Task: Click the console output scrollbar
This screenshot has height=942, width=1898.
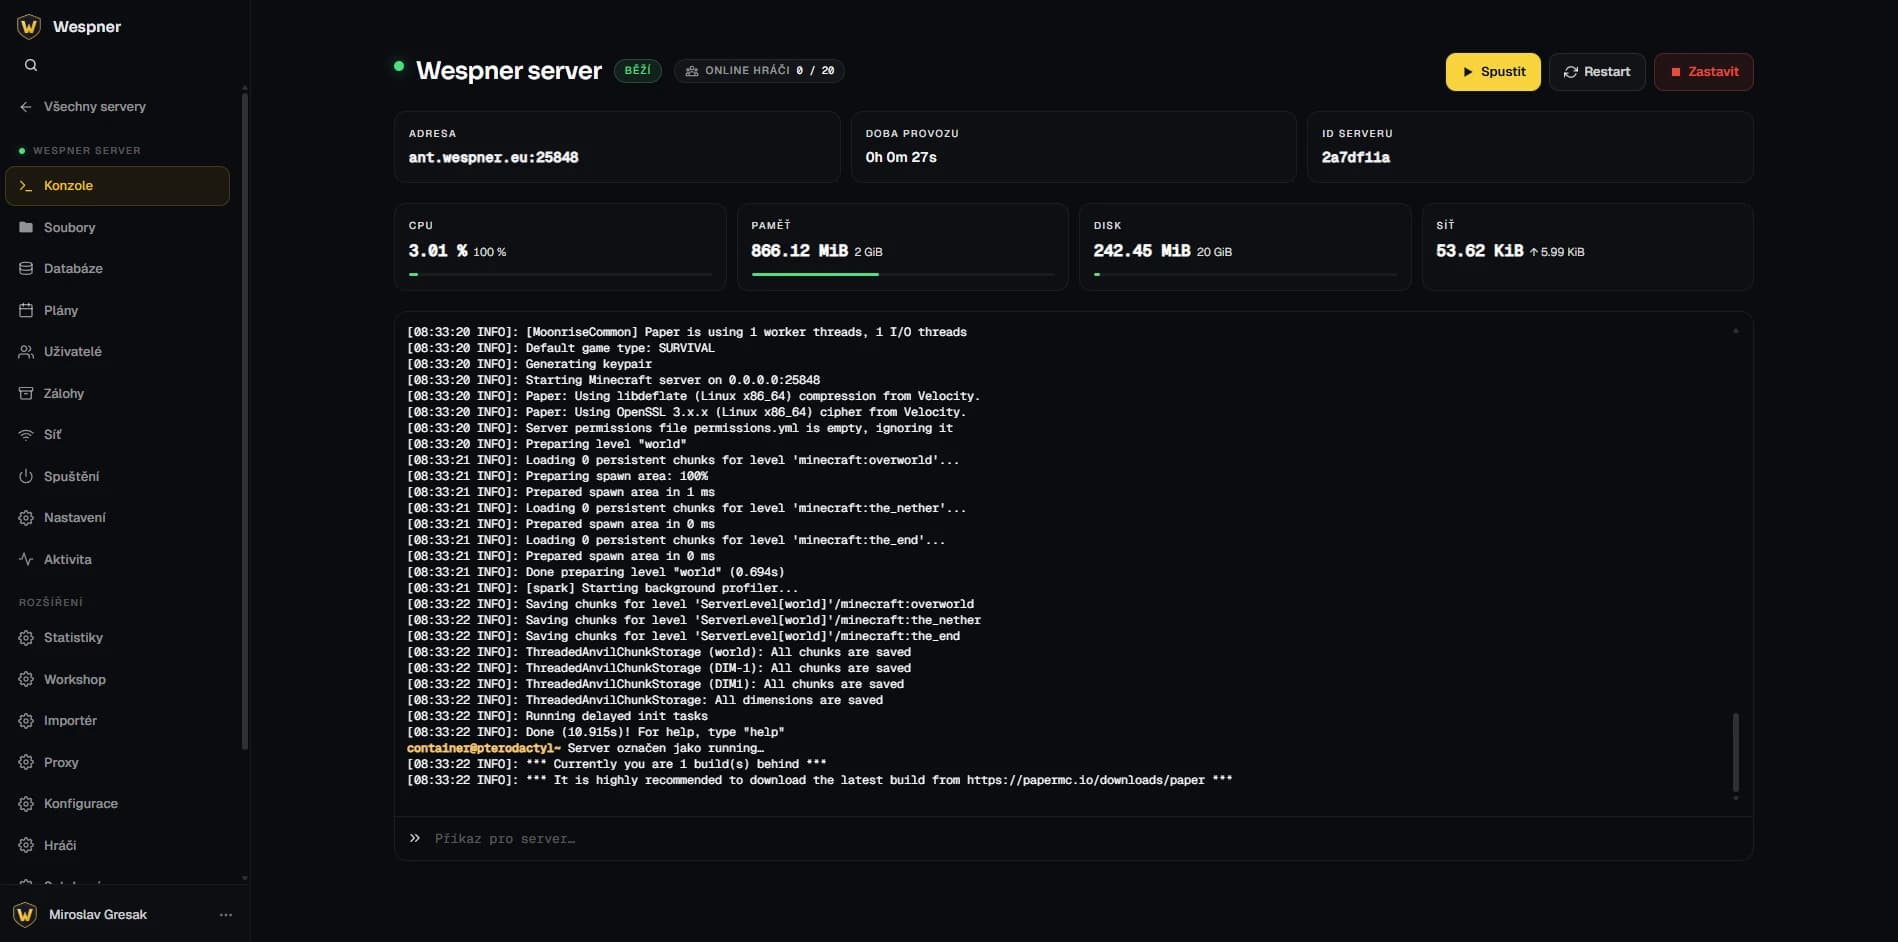Action: [x=1735, y=753]
